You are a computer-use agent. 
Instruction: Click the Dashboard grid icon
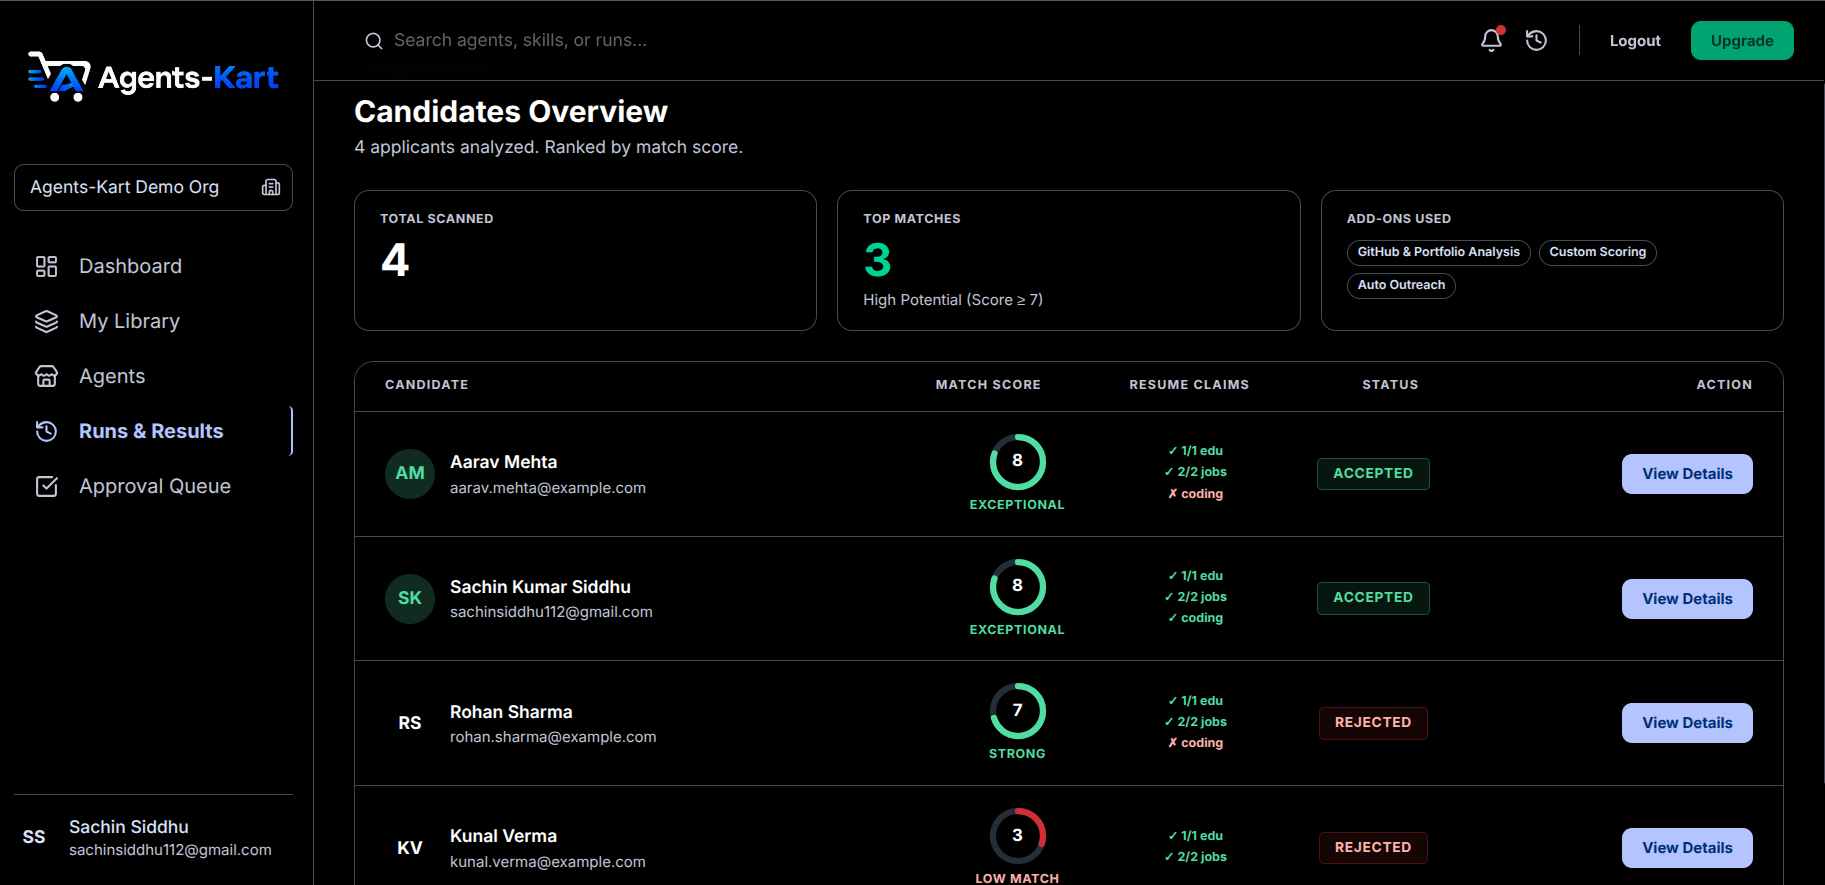click(x=46, y=266)
